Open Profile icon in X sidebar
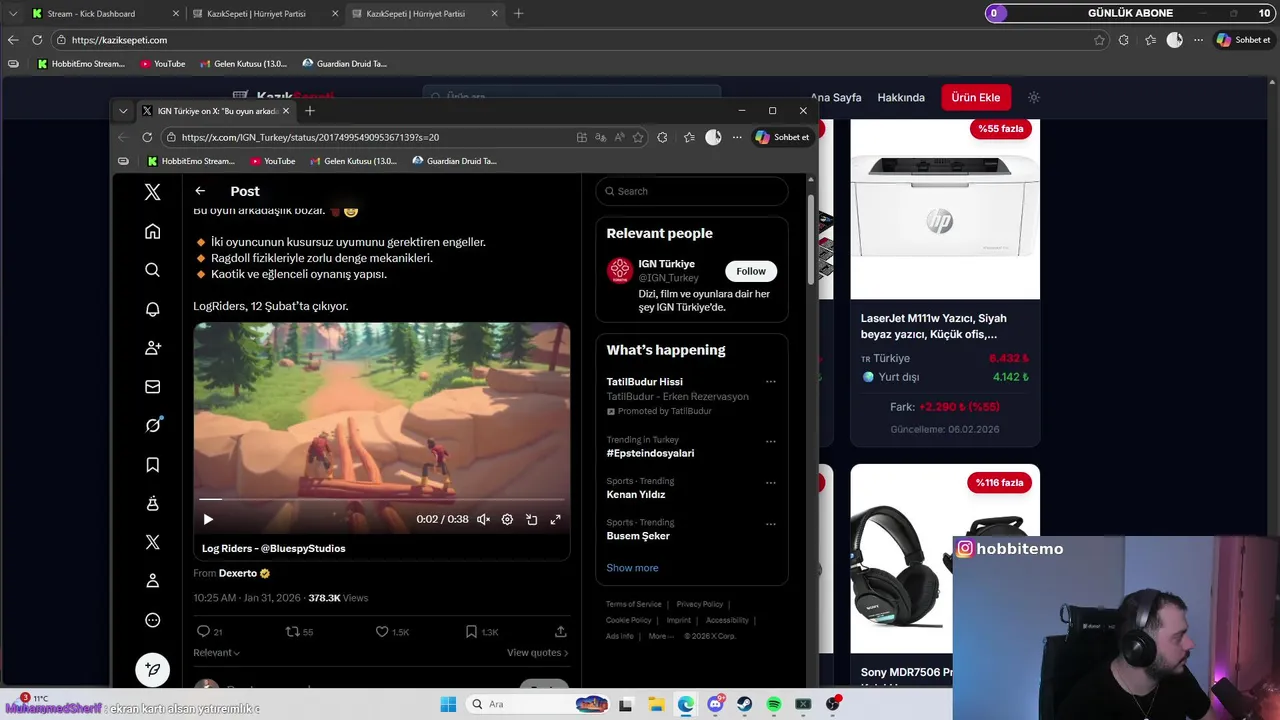The image size is (1280, 720). 152,581
